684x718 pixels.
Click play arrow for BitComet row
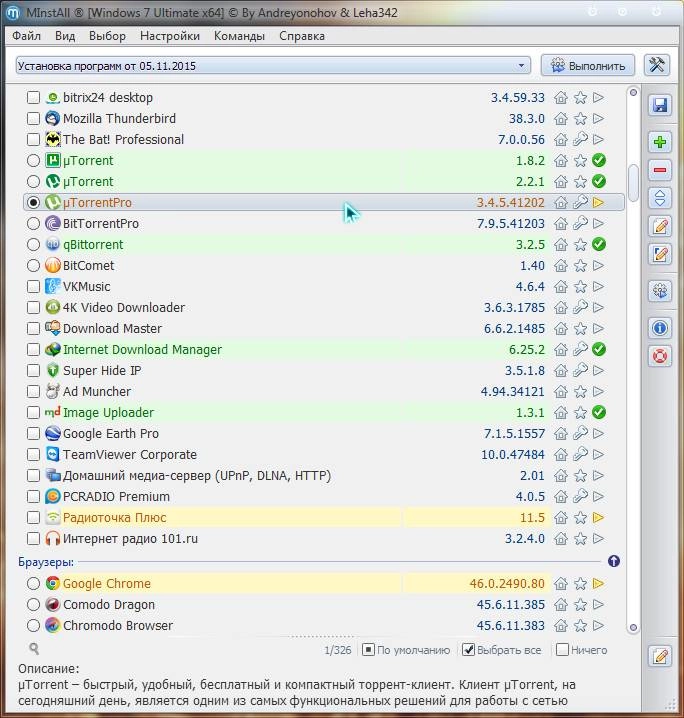click(598, 266)
